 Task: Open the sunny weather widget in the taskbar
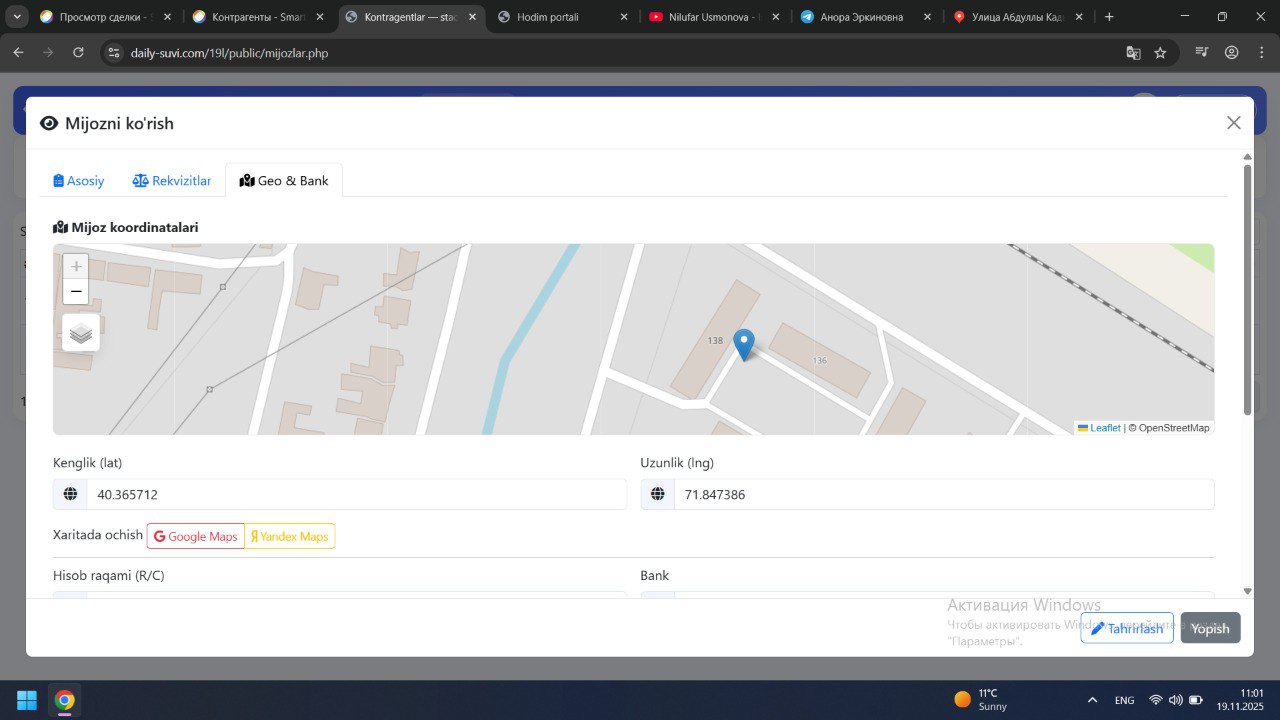[x=981, y=699]
